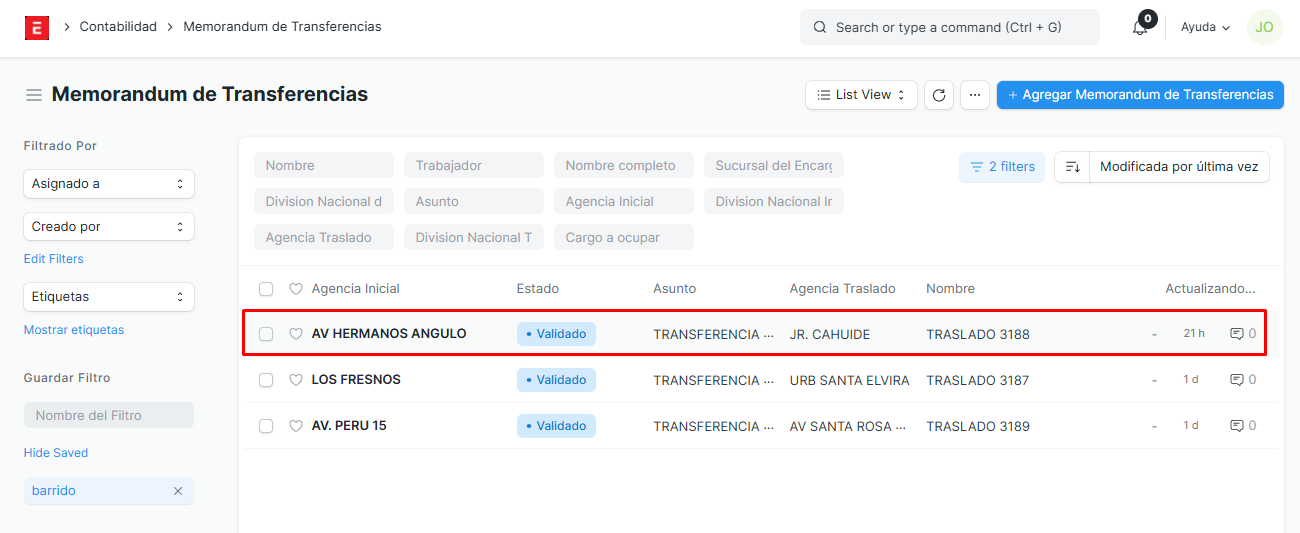
Task: Toggle the select-all header checkbox
Action: click(x=266, y=289)
